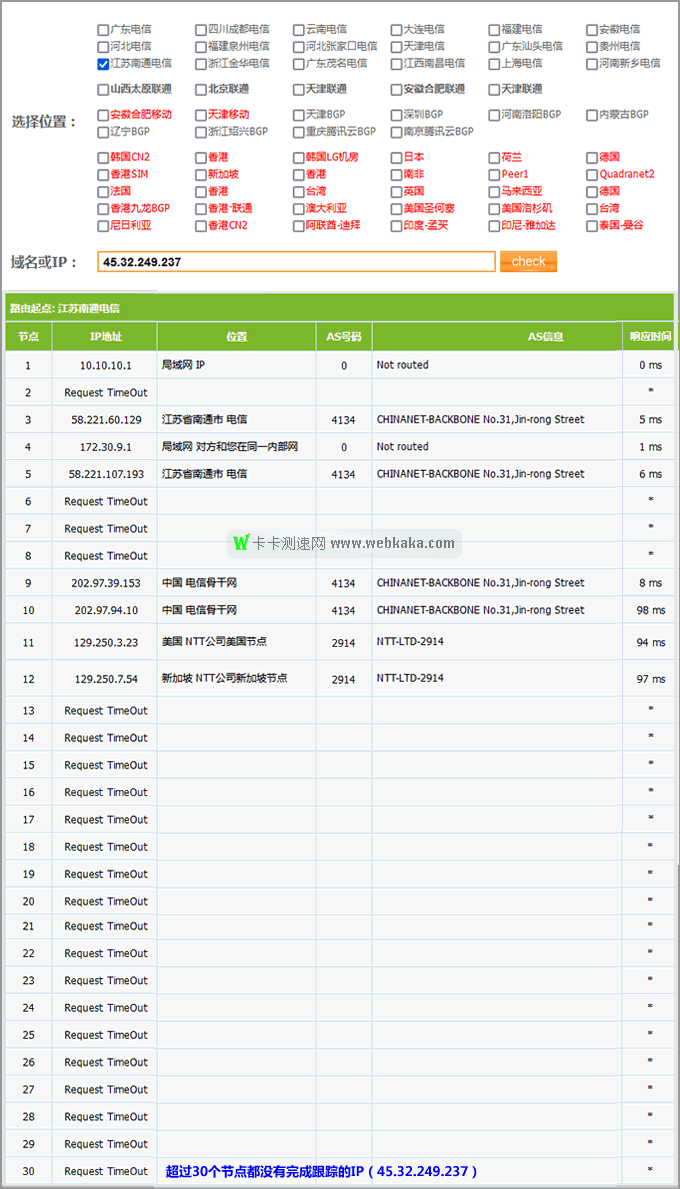Enable the 广东电信 location checkbox
Image resolution: width=680 pixels, height=1189 pixels.
coord(103,30)
